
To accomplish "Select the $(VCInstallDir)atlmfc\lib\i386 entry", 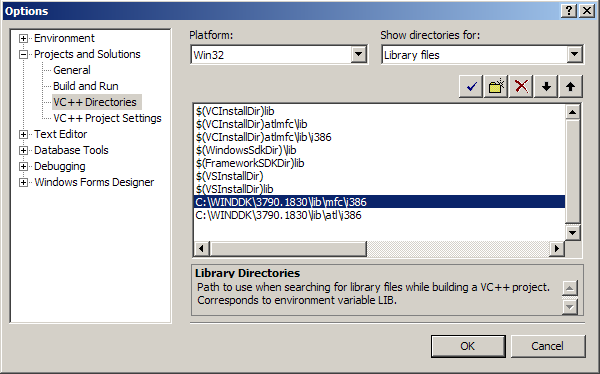I will tap(379, 137).
